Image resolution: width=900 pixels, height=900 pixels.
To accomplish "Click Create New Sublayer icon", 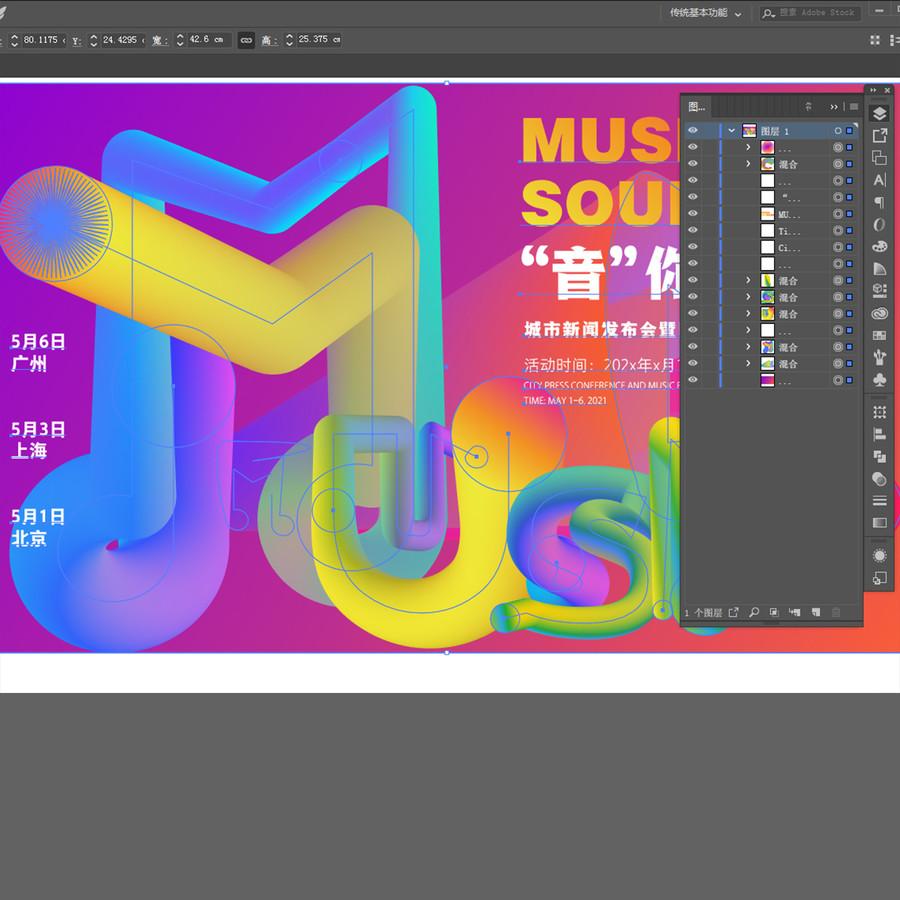I will pos(795,612).
